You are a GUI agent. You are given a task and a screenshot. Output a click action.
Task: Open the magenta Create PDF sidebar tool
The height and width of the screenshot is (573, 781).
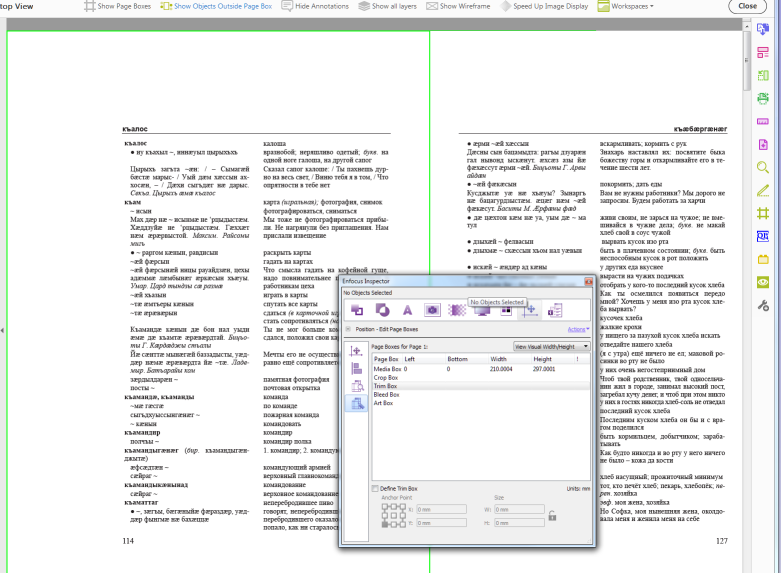[763, 144]
